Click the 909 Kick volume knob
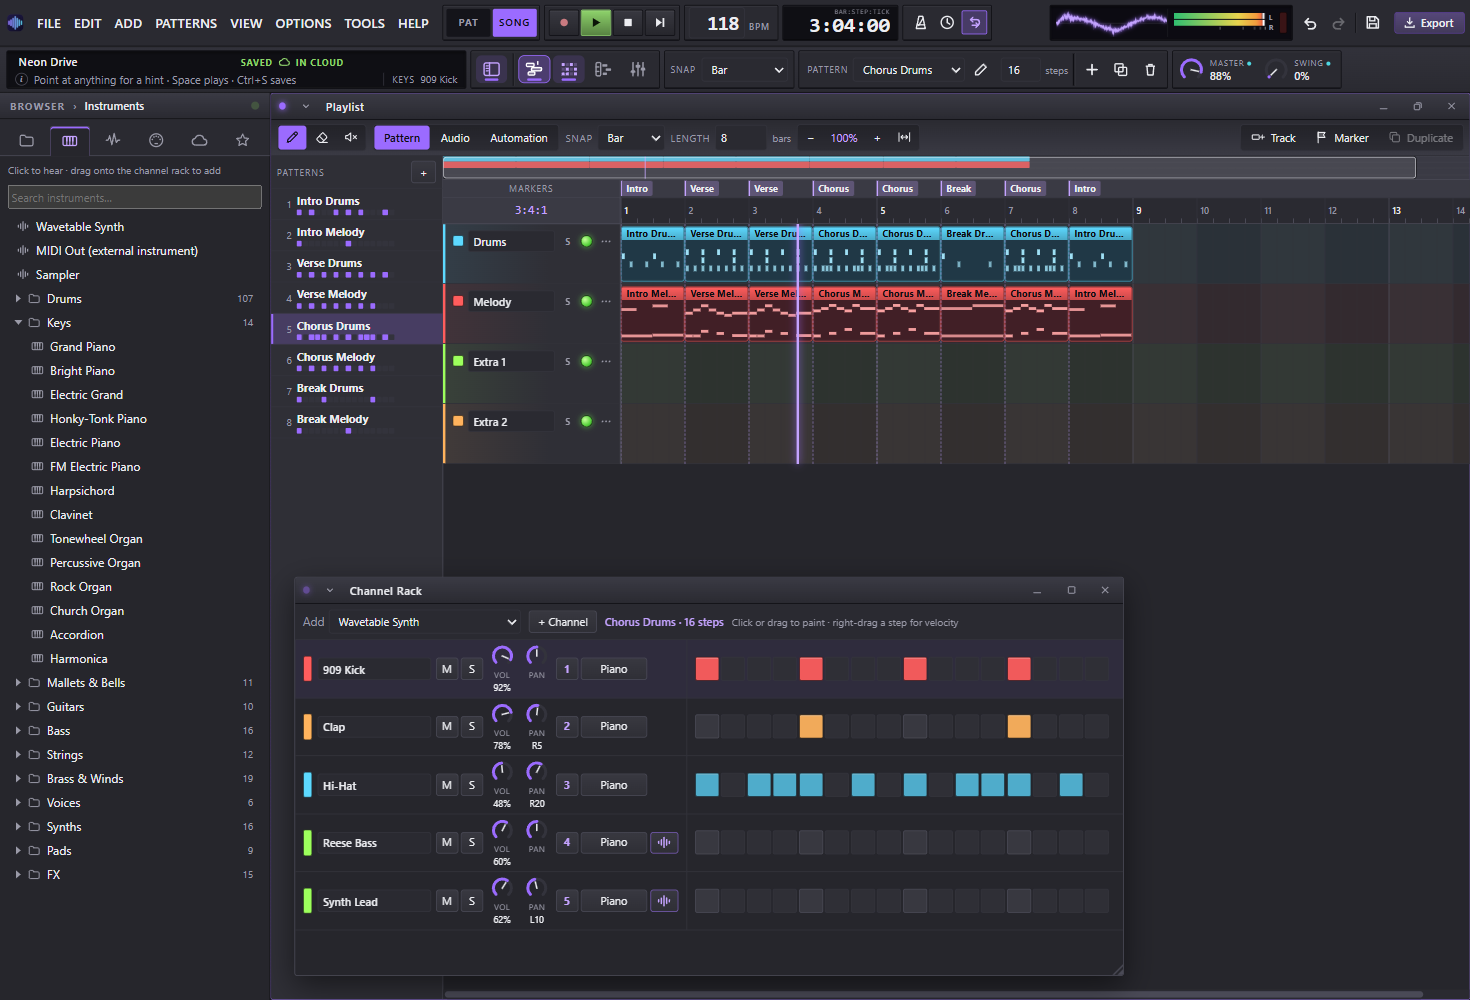The image size is (1470, 1000). 502,656
